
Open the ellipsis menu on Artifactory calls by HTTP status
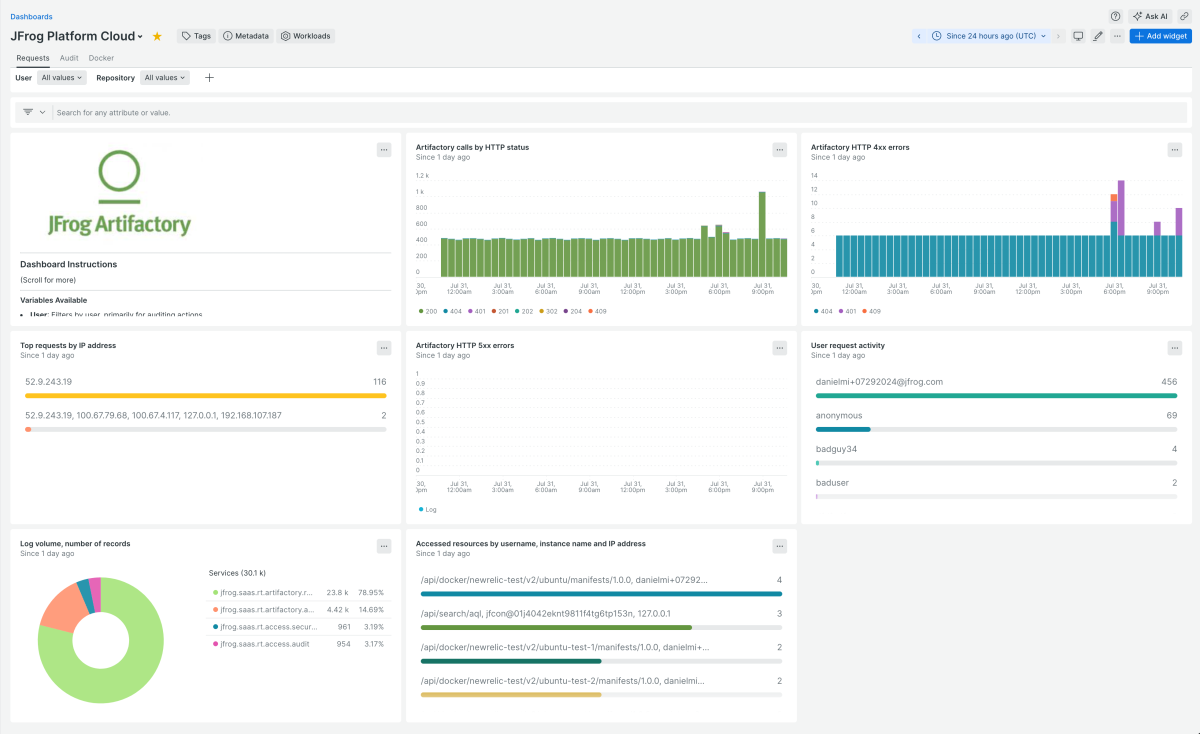pyautogui.click(x=780, y=149)
